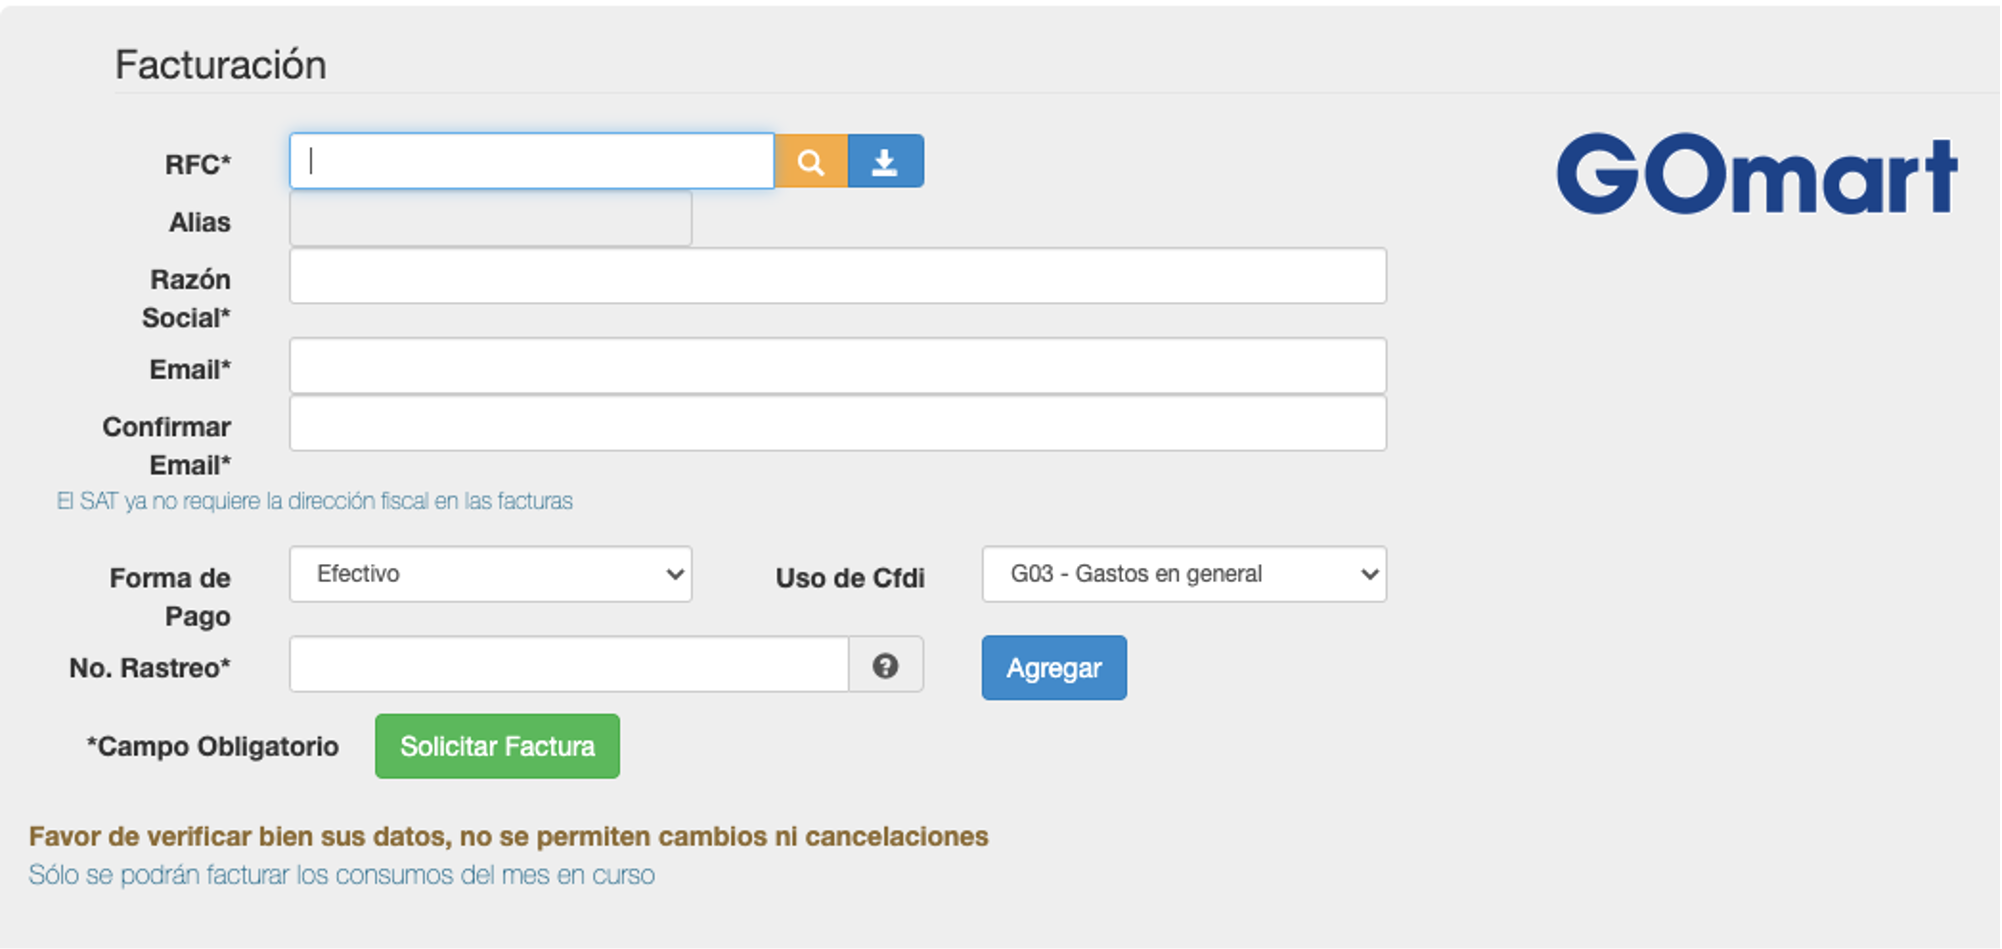2002x949 pixels.
Task: Click the No. Rastreo input field
Action: coord(568,665)
